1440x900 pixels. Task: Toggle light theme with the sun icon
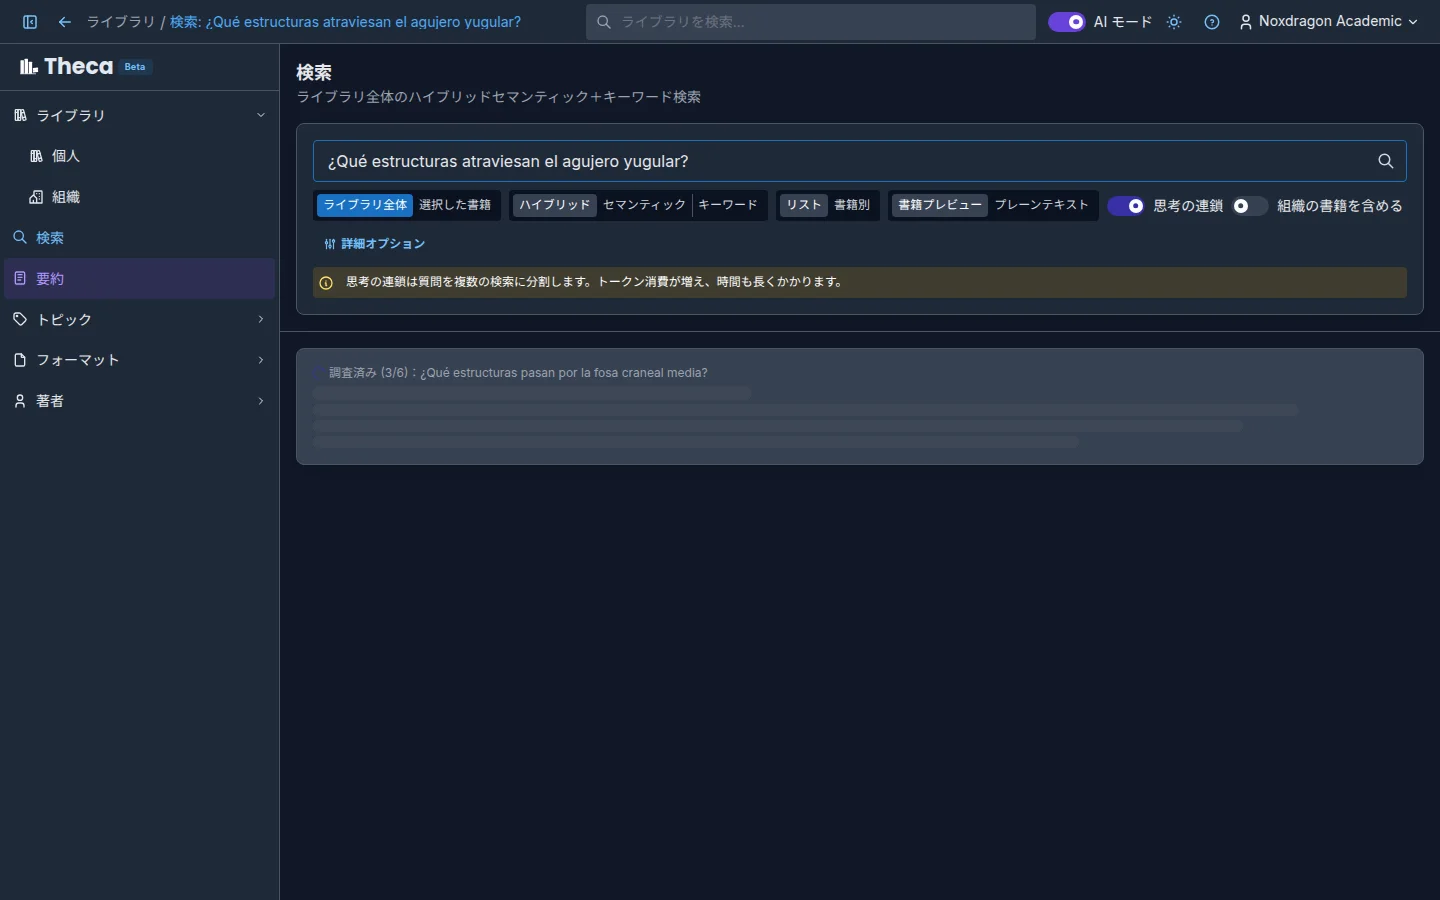coord(1174,22)
